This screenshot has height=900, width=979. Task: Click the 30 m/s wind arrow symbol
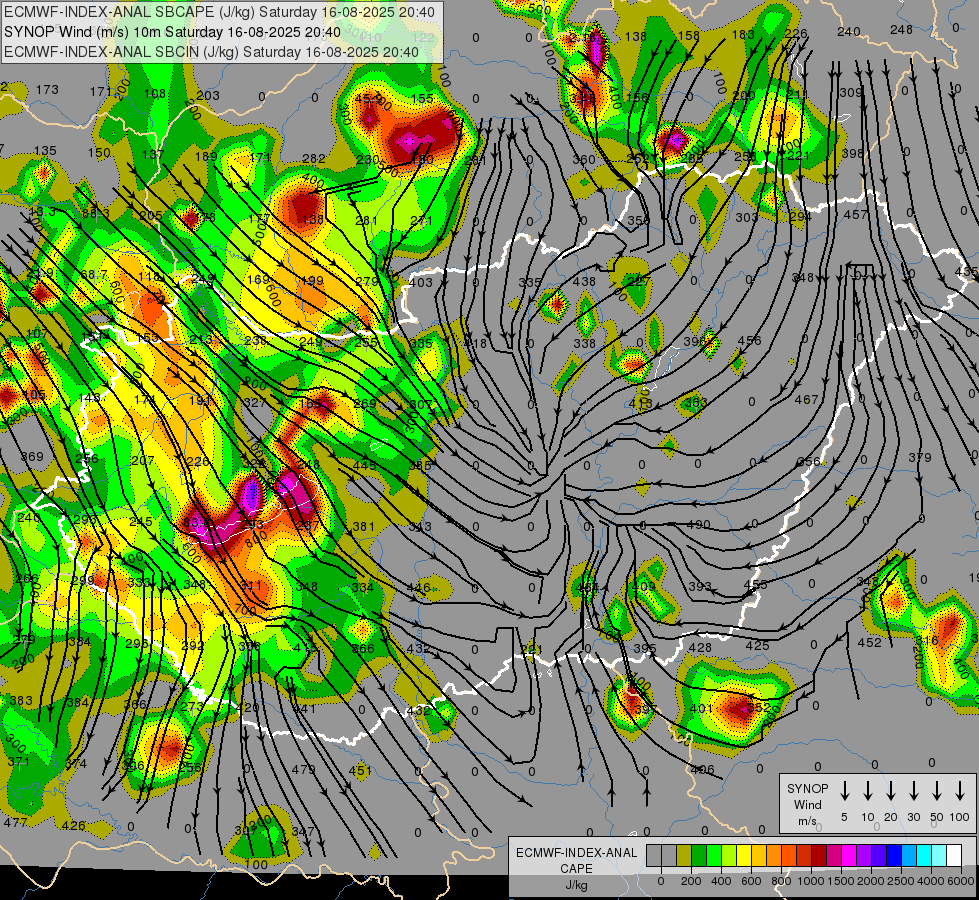point(914,791)
